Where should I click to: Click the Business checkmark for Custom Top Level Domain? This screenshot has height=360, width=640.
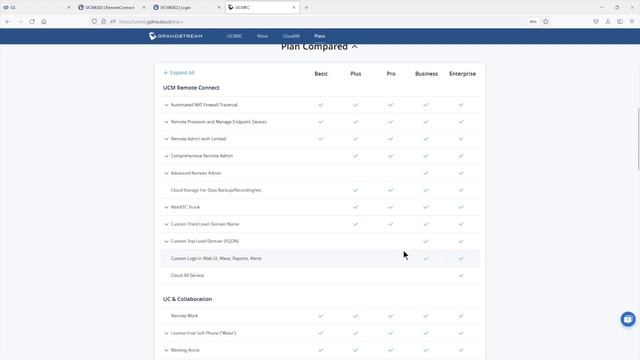click(x=426, y=241)
